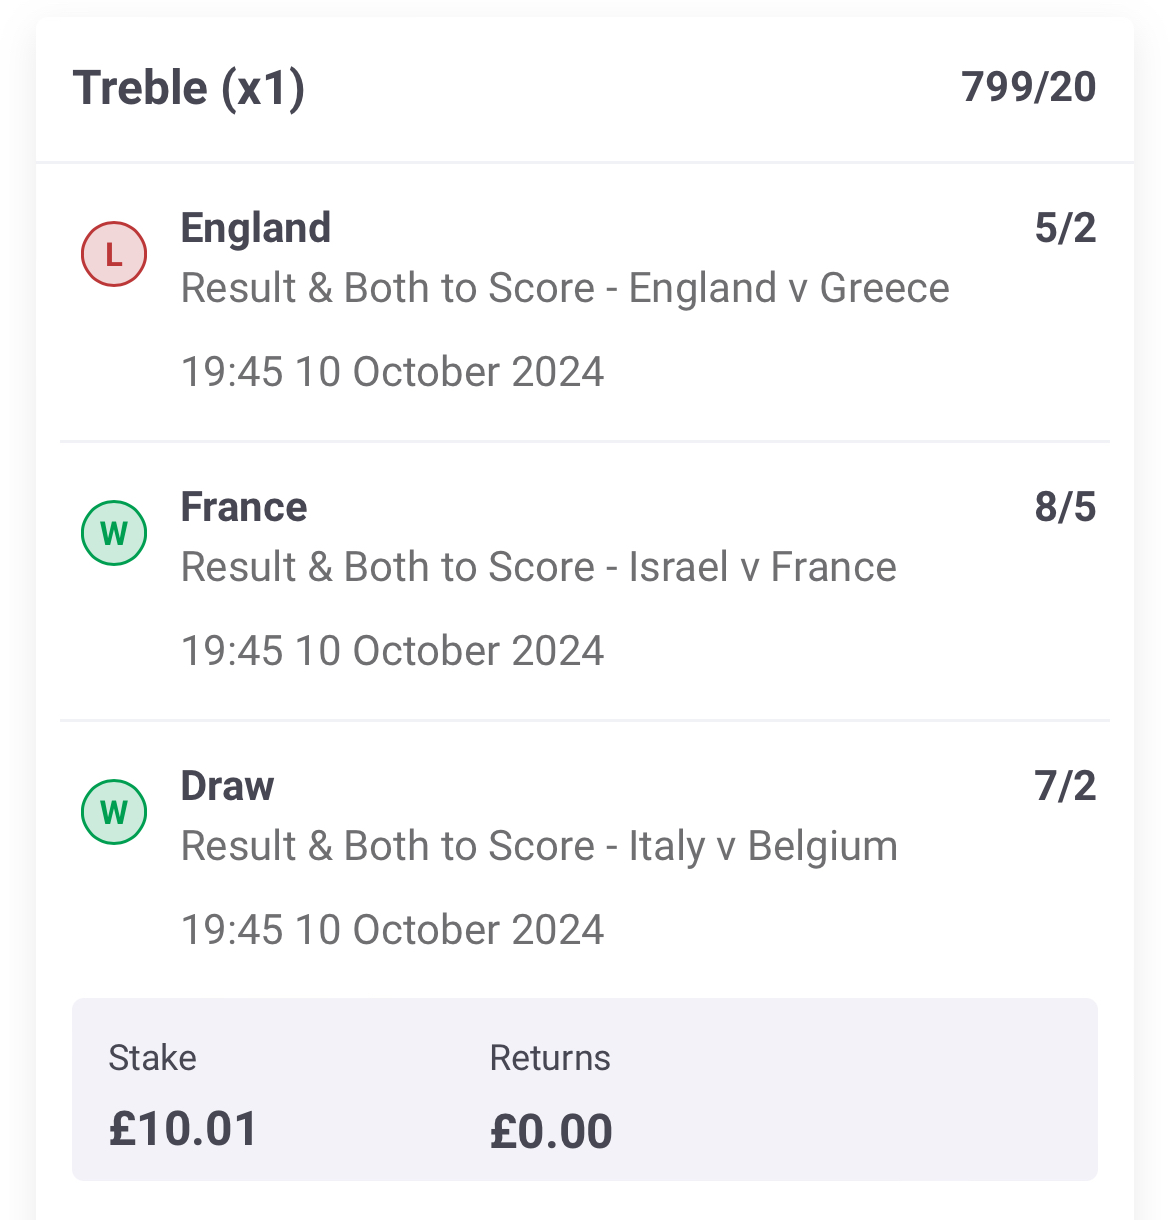
Task: Select the France selection name
Action: point(244,507)
